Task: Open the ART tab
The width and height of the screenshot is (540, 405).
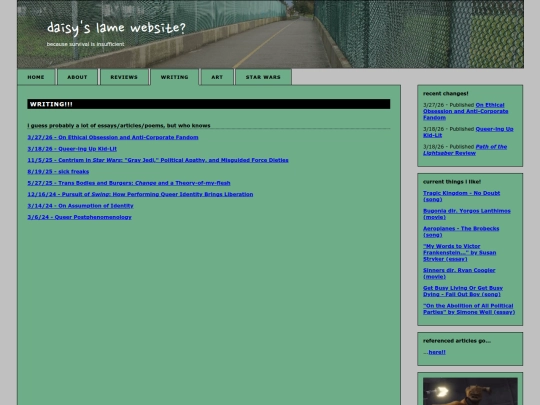Action: point(217,77)
